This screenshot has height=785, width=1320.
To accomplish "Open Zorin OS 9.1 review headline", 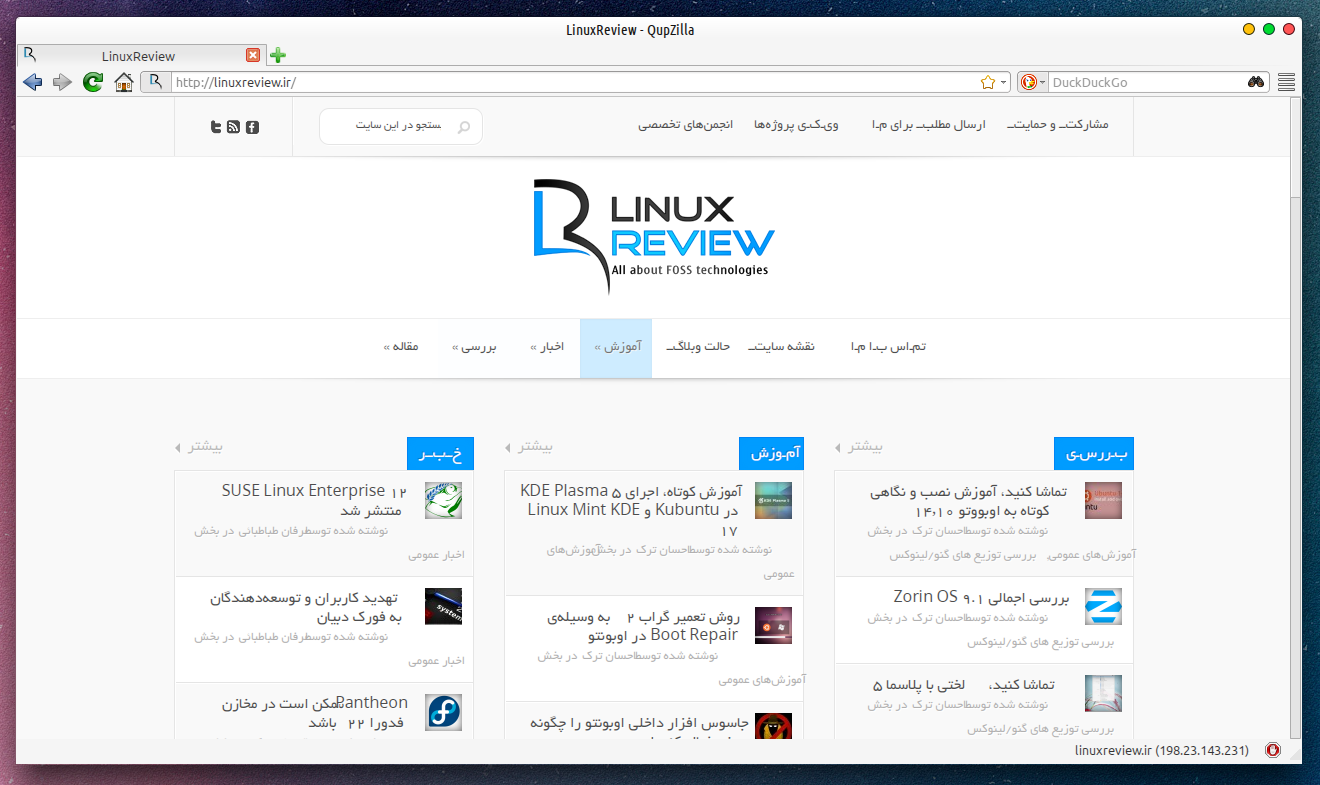I will (x=981, y=597).
